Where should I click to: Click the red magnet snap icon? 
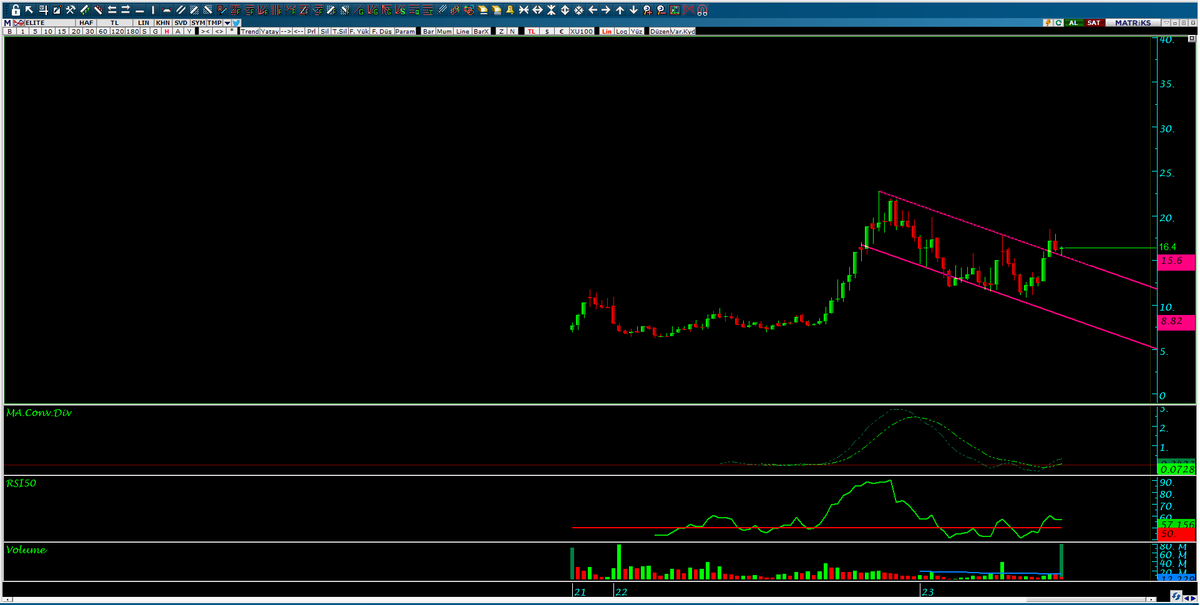(702, 10)
